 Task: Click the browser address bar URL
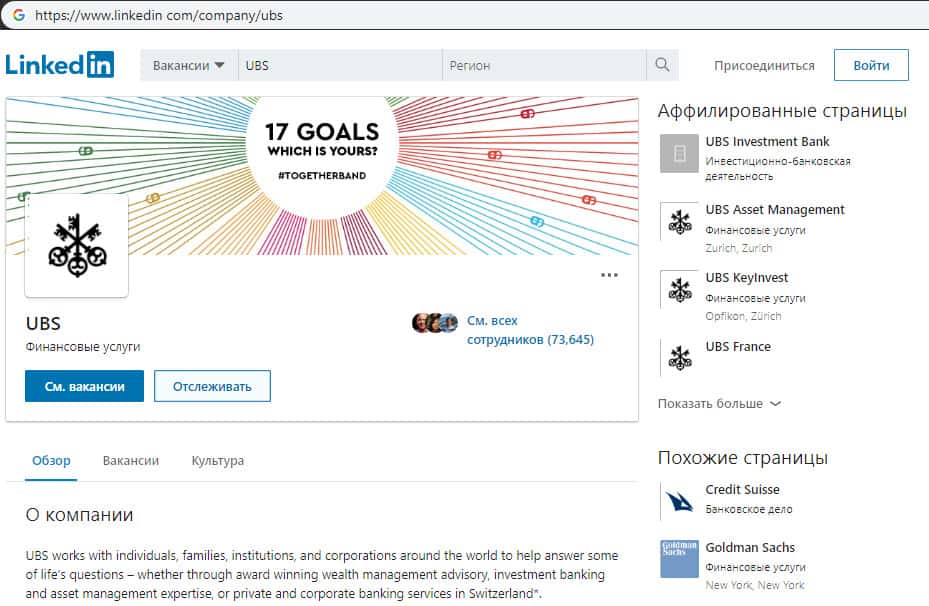(159, 15)
